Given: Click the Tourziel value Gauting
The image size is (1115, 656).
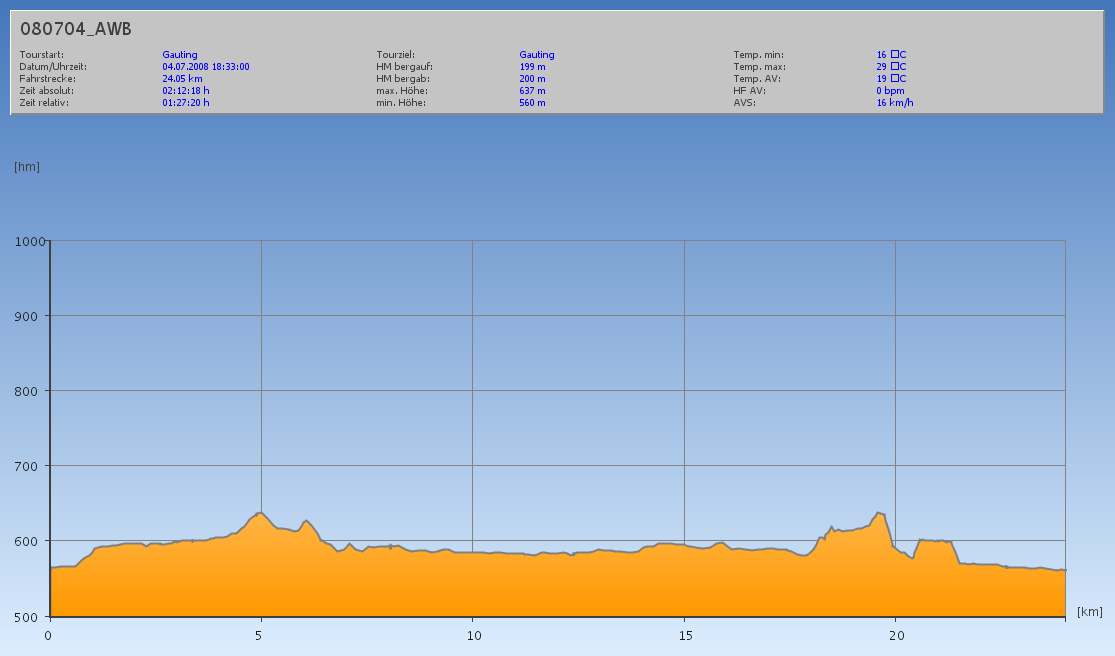Looking at the screenshot, I should [x=537, y=55].
